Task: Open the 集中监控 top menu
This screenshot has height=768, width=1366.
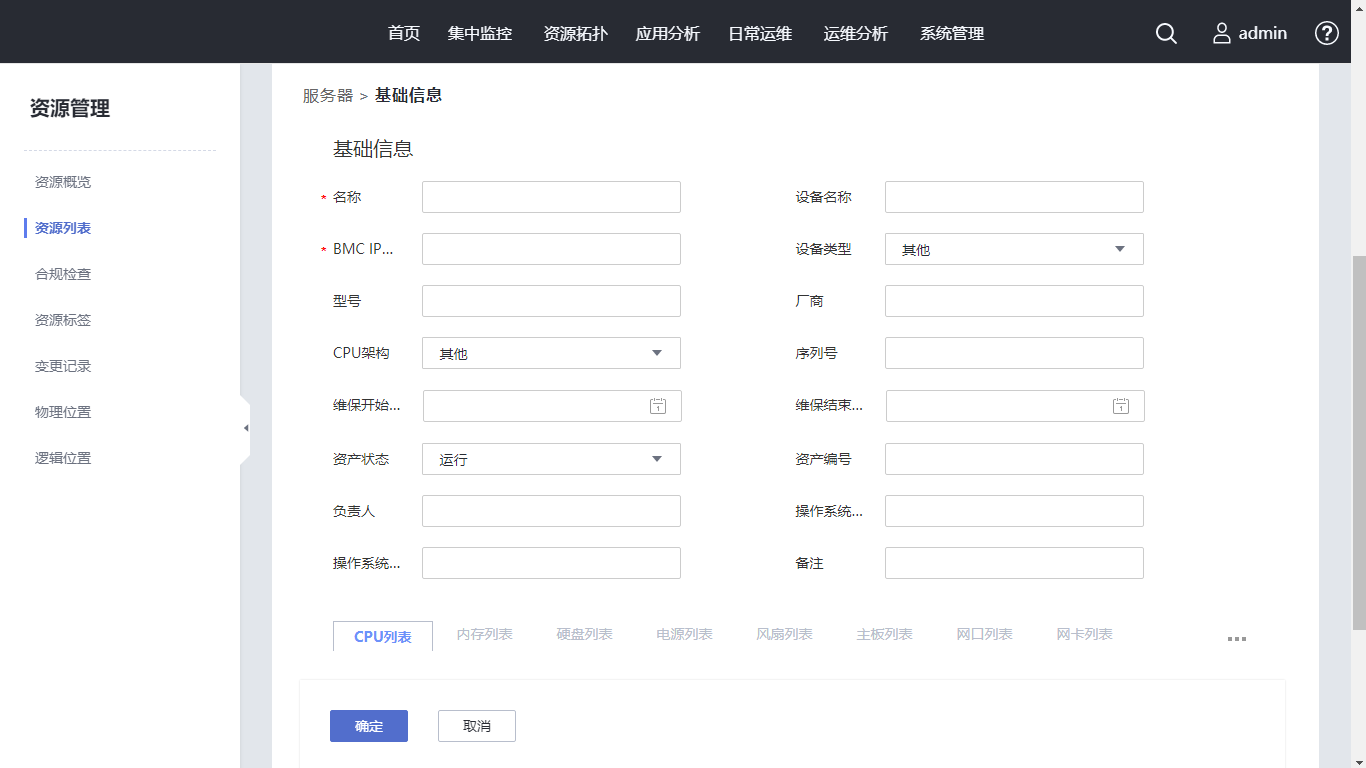Action: [480, 33]
